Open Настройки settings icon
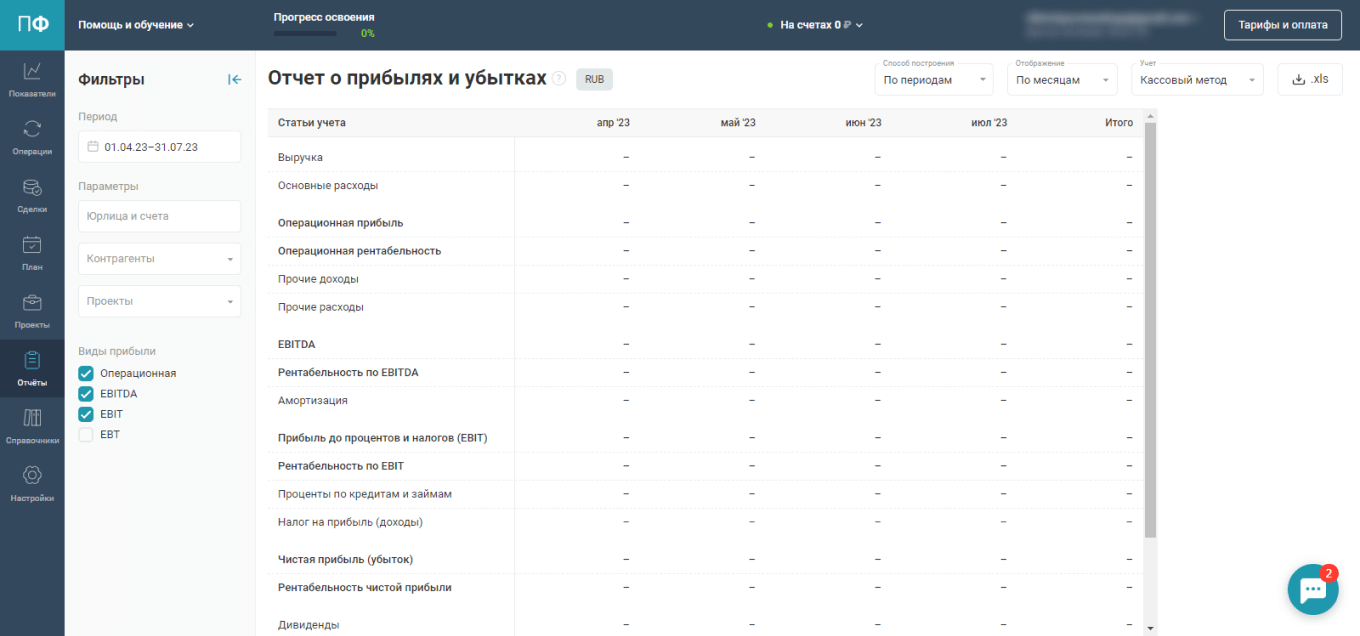This screenshot has width=1360, height=636. pyautogui.click(x=32, y=476)
